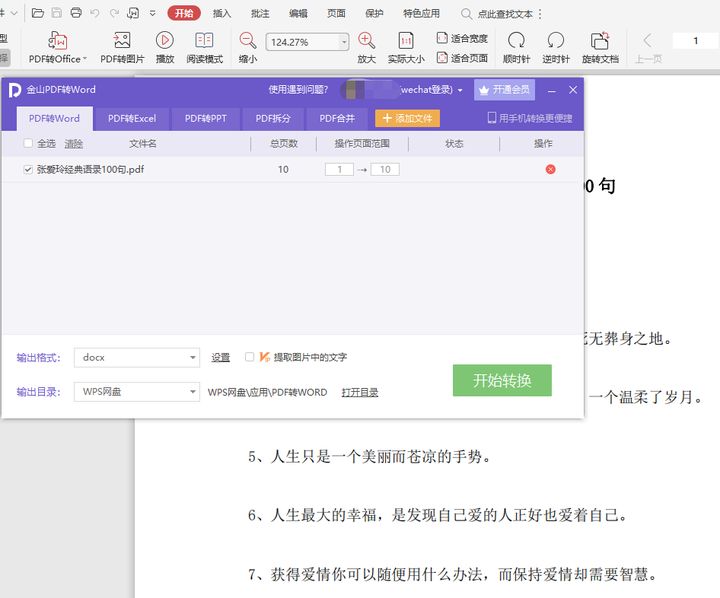Click the 使用遇到问题? help link
The width and height of the screenshot is (720, 598).
click(298, 90)
